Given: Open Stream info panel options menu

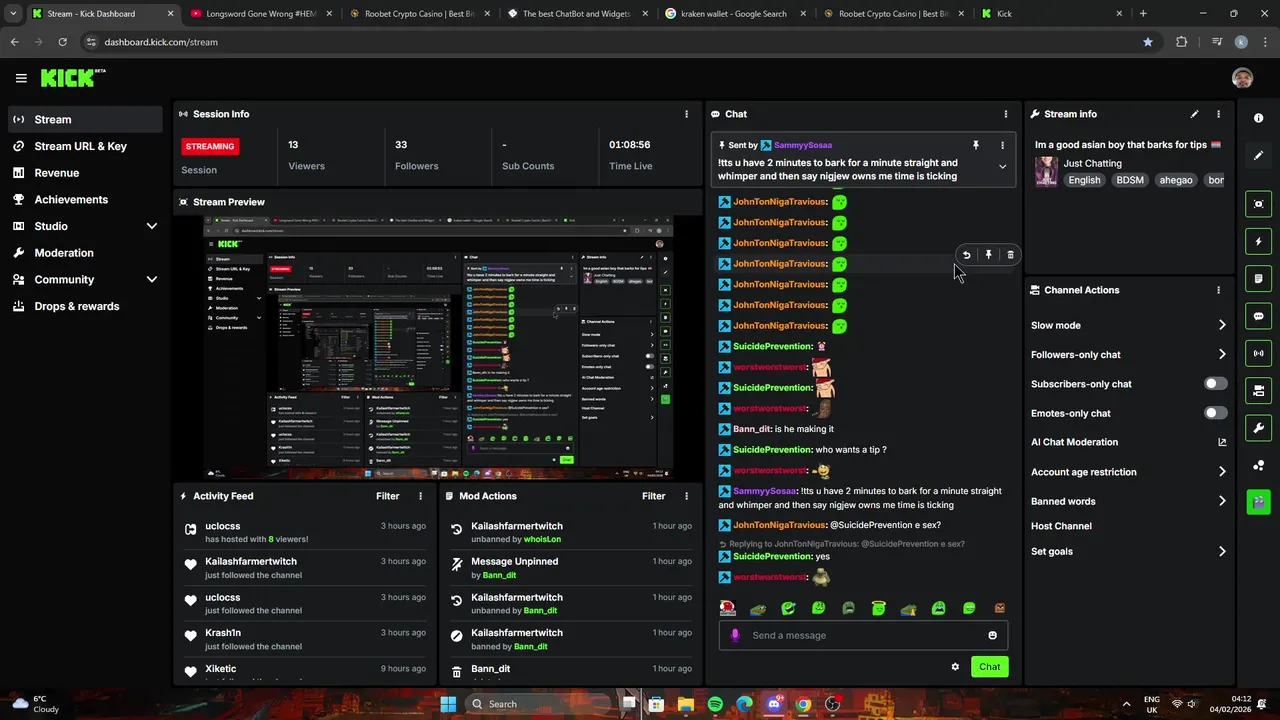Looking at the screenshot, I should pos(1218,114).
